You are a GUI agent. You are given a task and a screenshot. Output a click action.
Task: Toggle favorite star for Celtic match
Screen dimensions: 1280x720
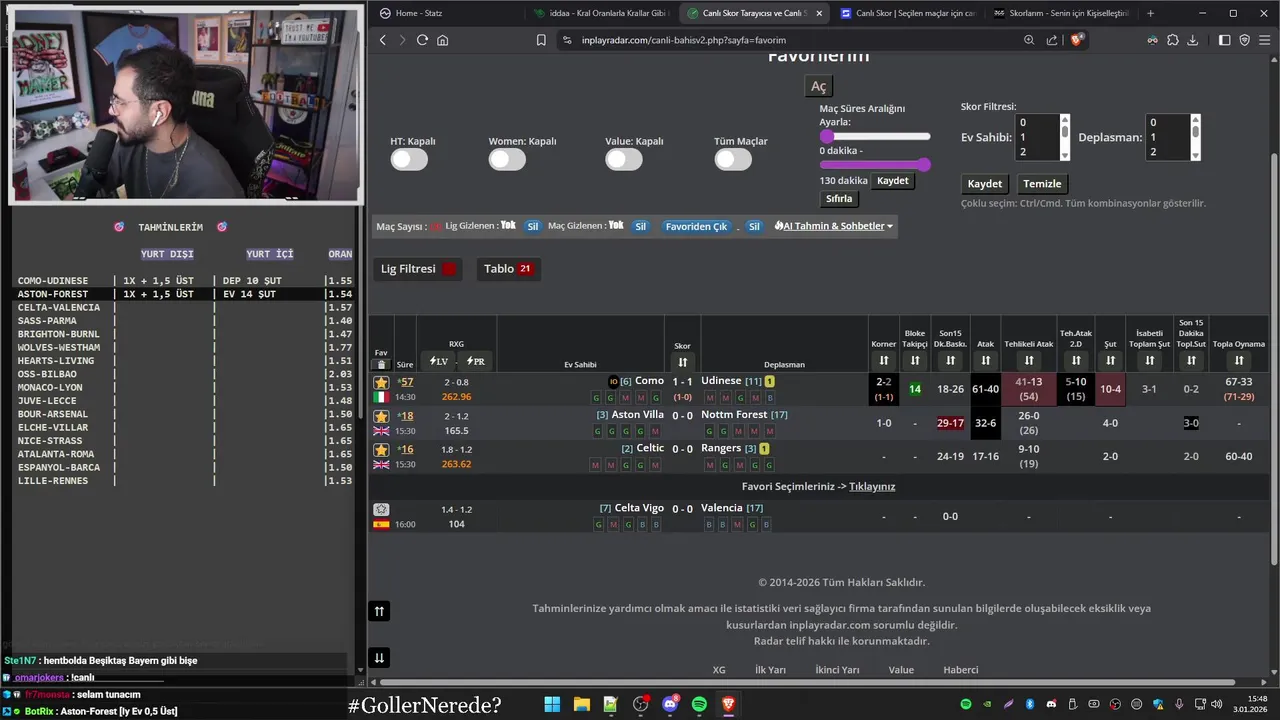tap(381, 449)
